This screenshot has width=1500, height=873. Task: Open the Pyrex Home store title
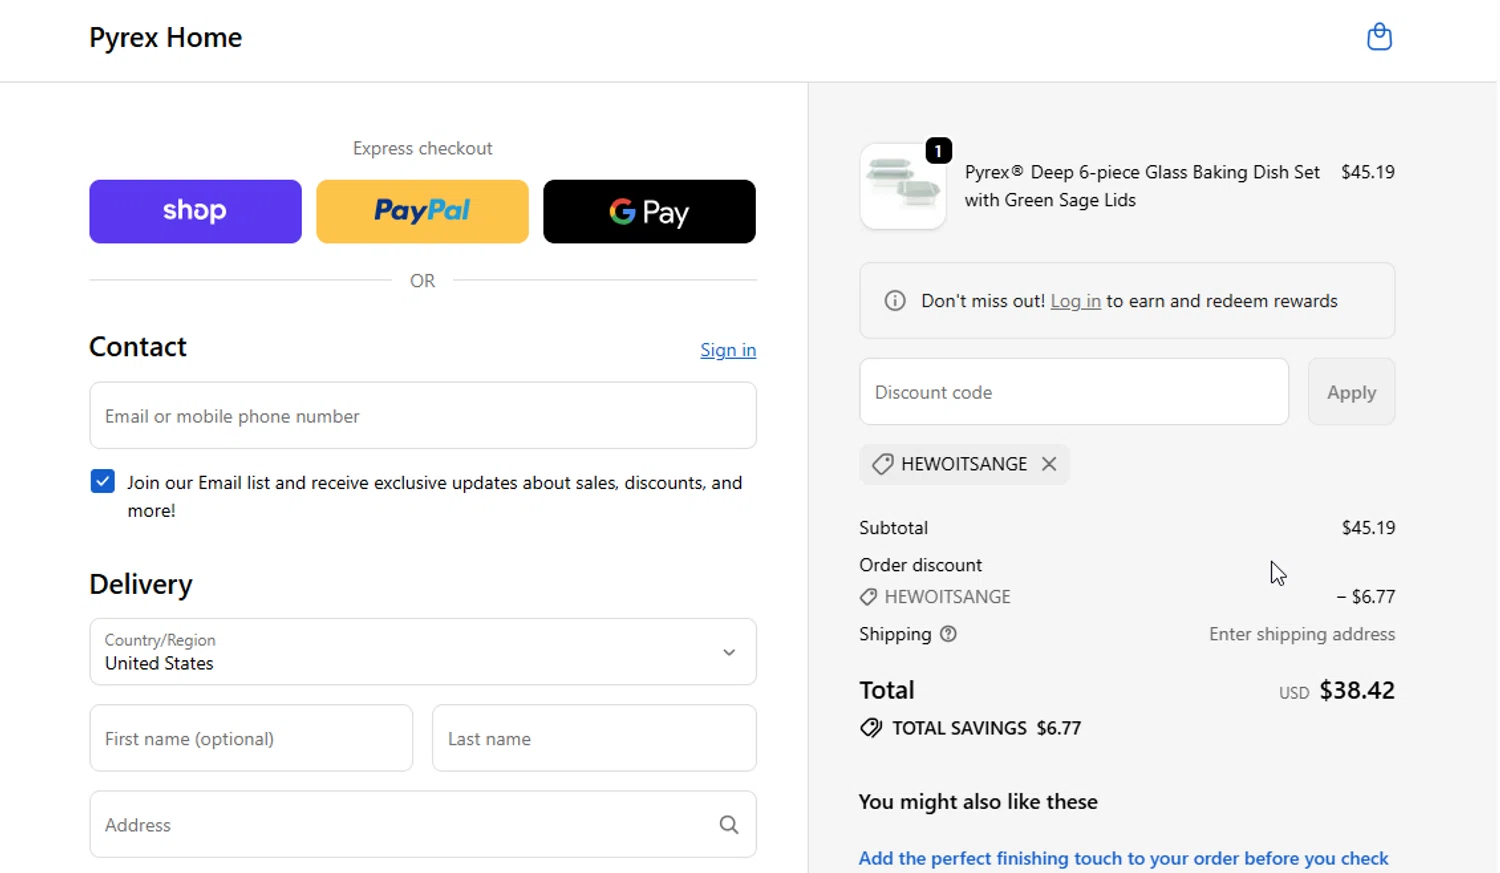tap(166, 38)
